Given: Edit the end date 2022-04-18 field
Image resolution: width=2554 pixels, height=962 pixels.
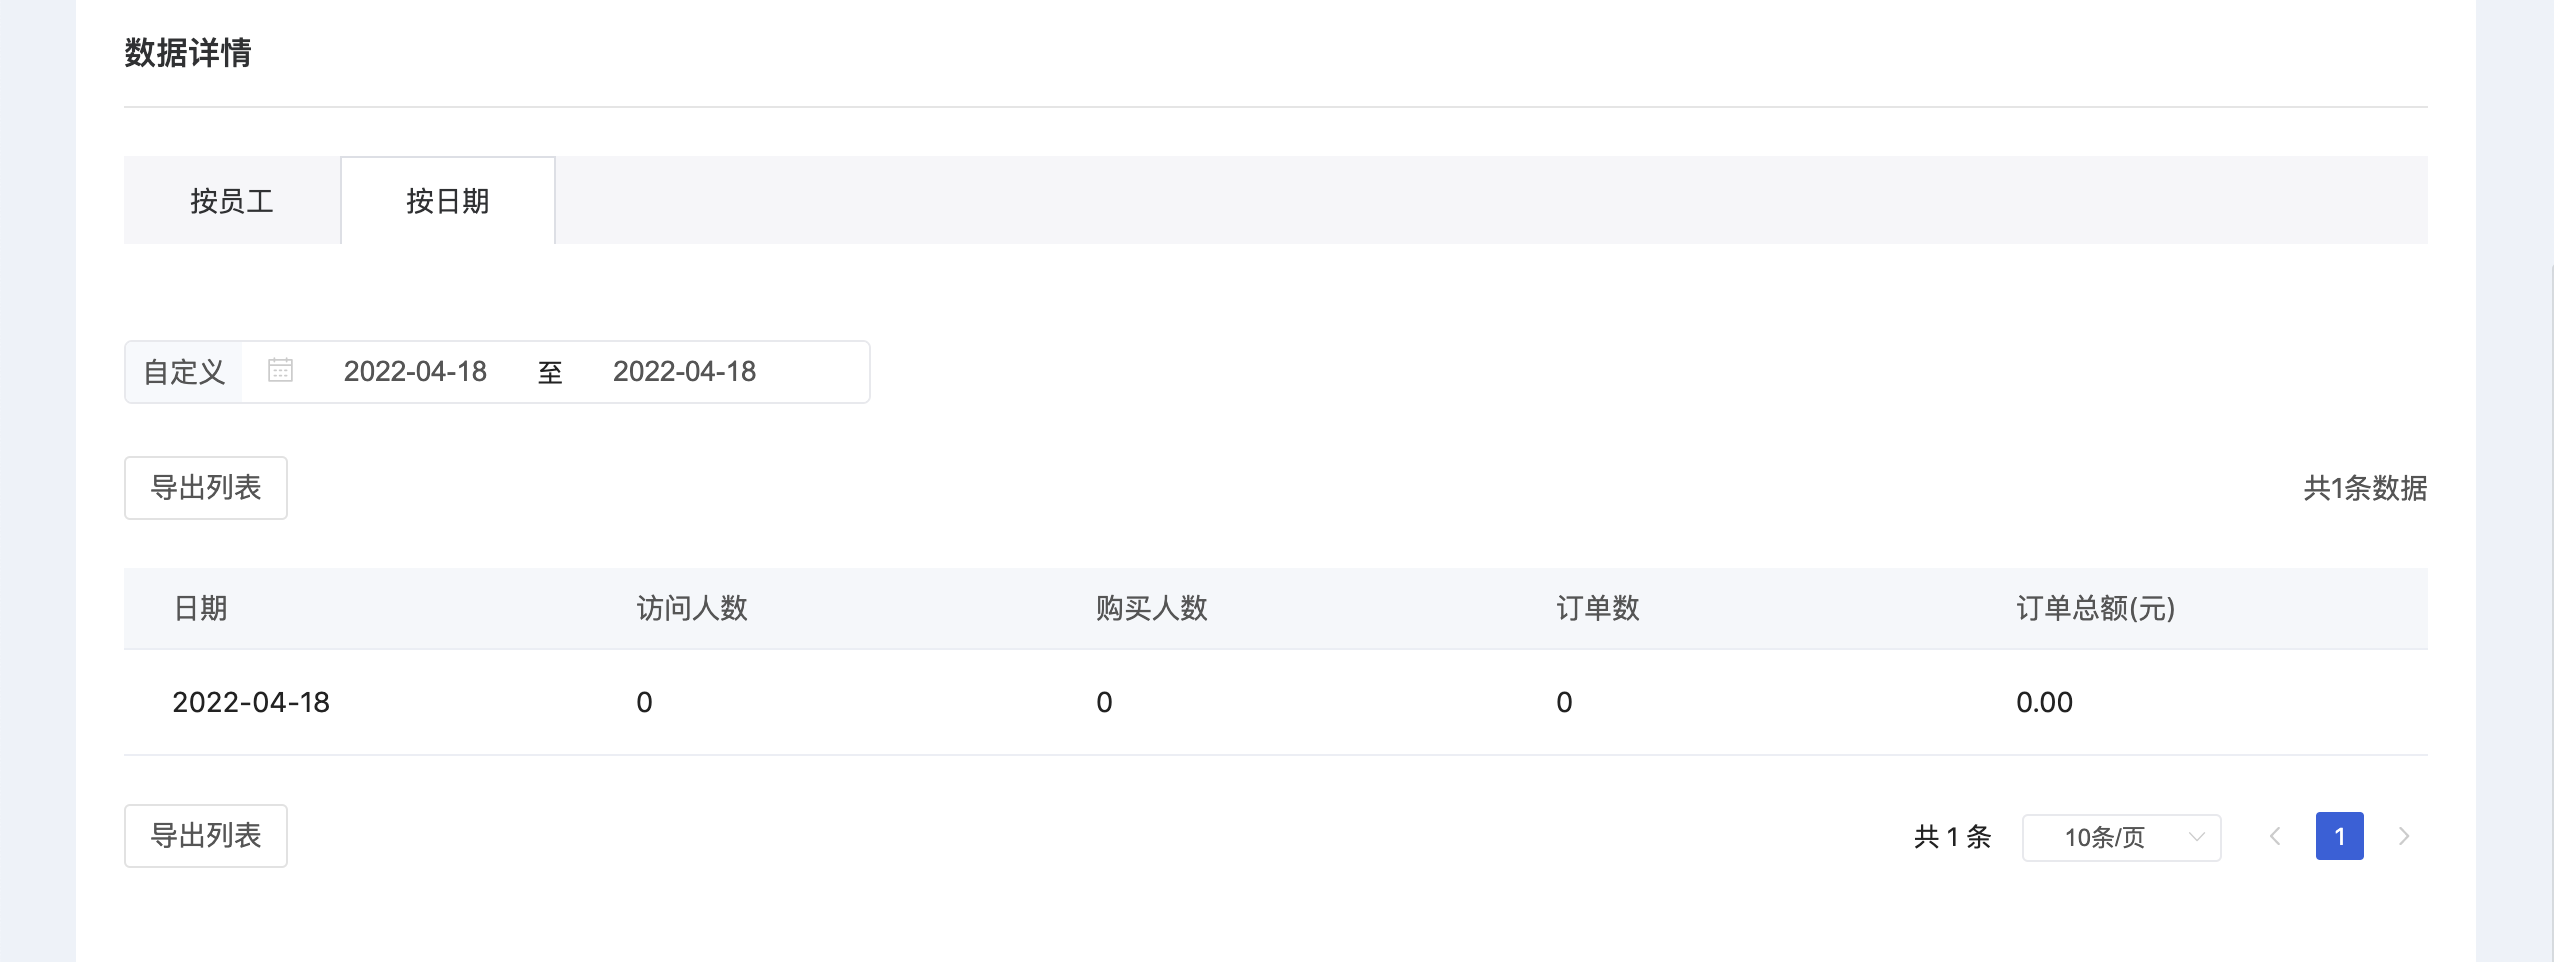Looking at the screenshot, I should (684, 372).
